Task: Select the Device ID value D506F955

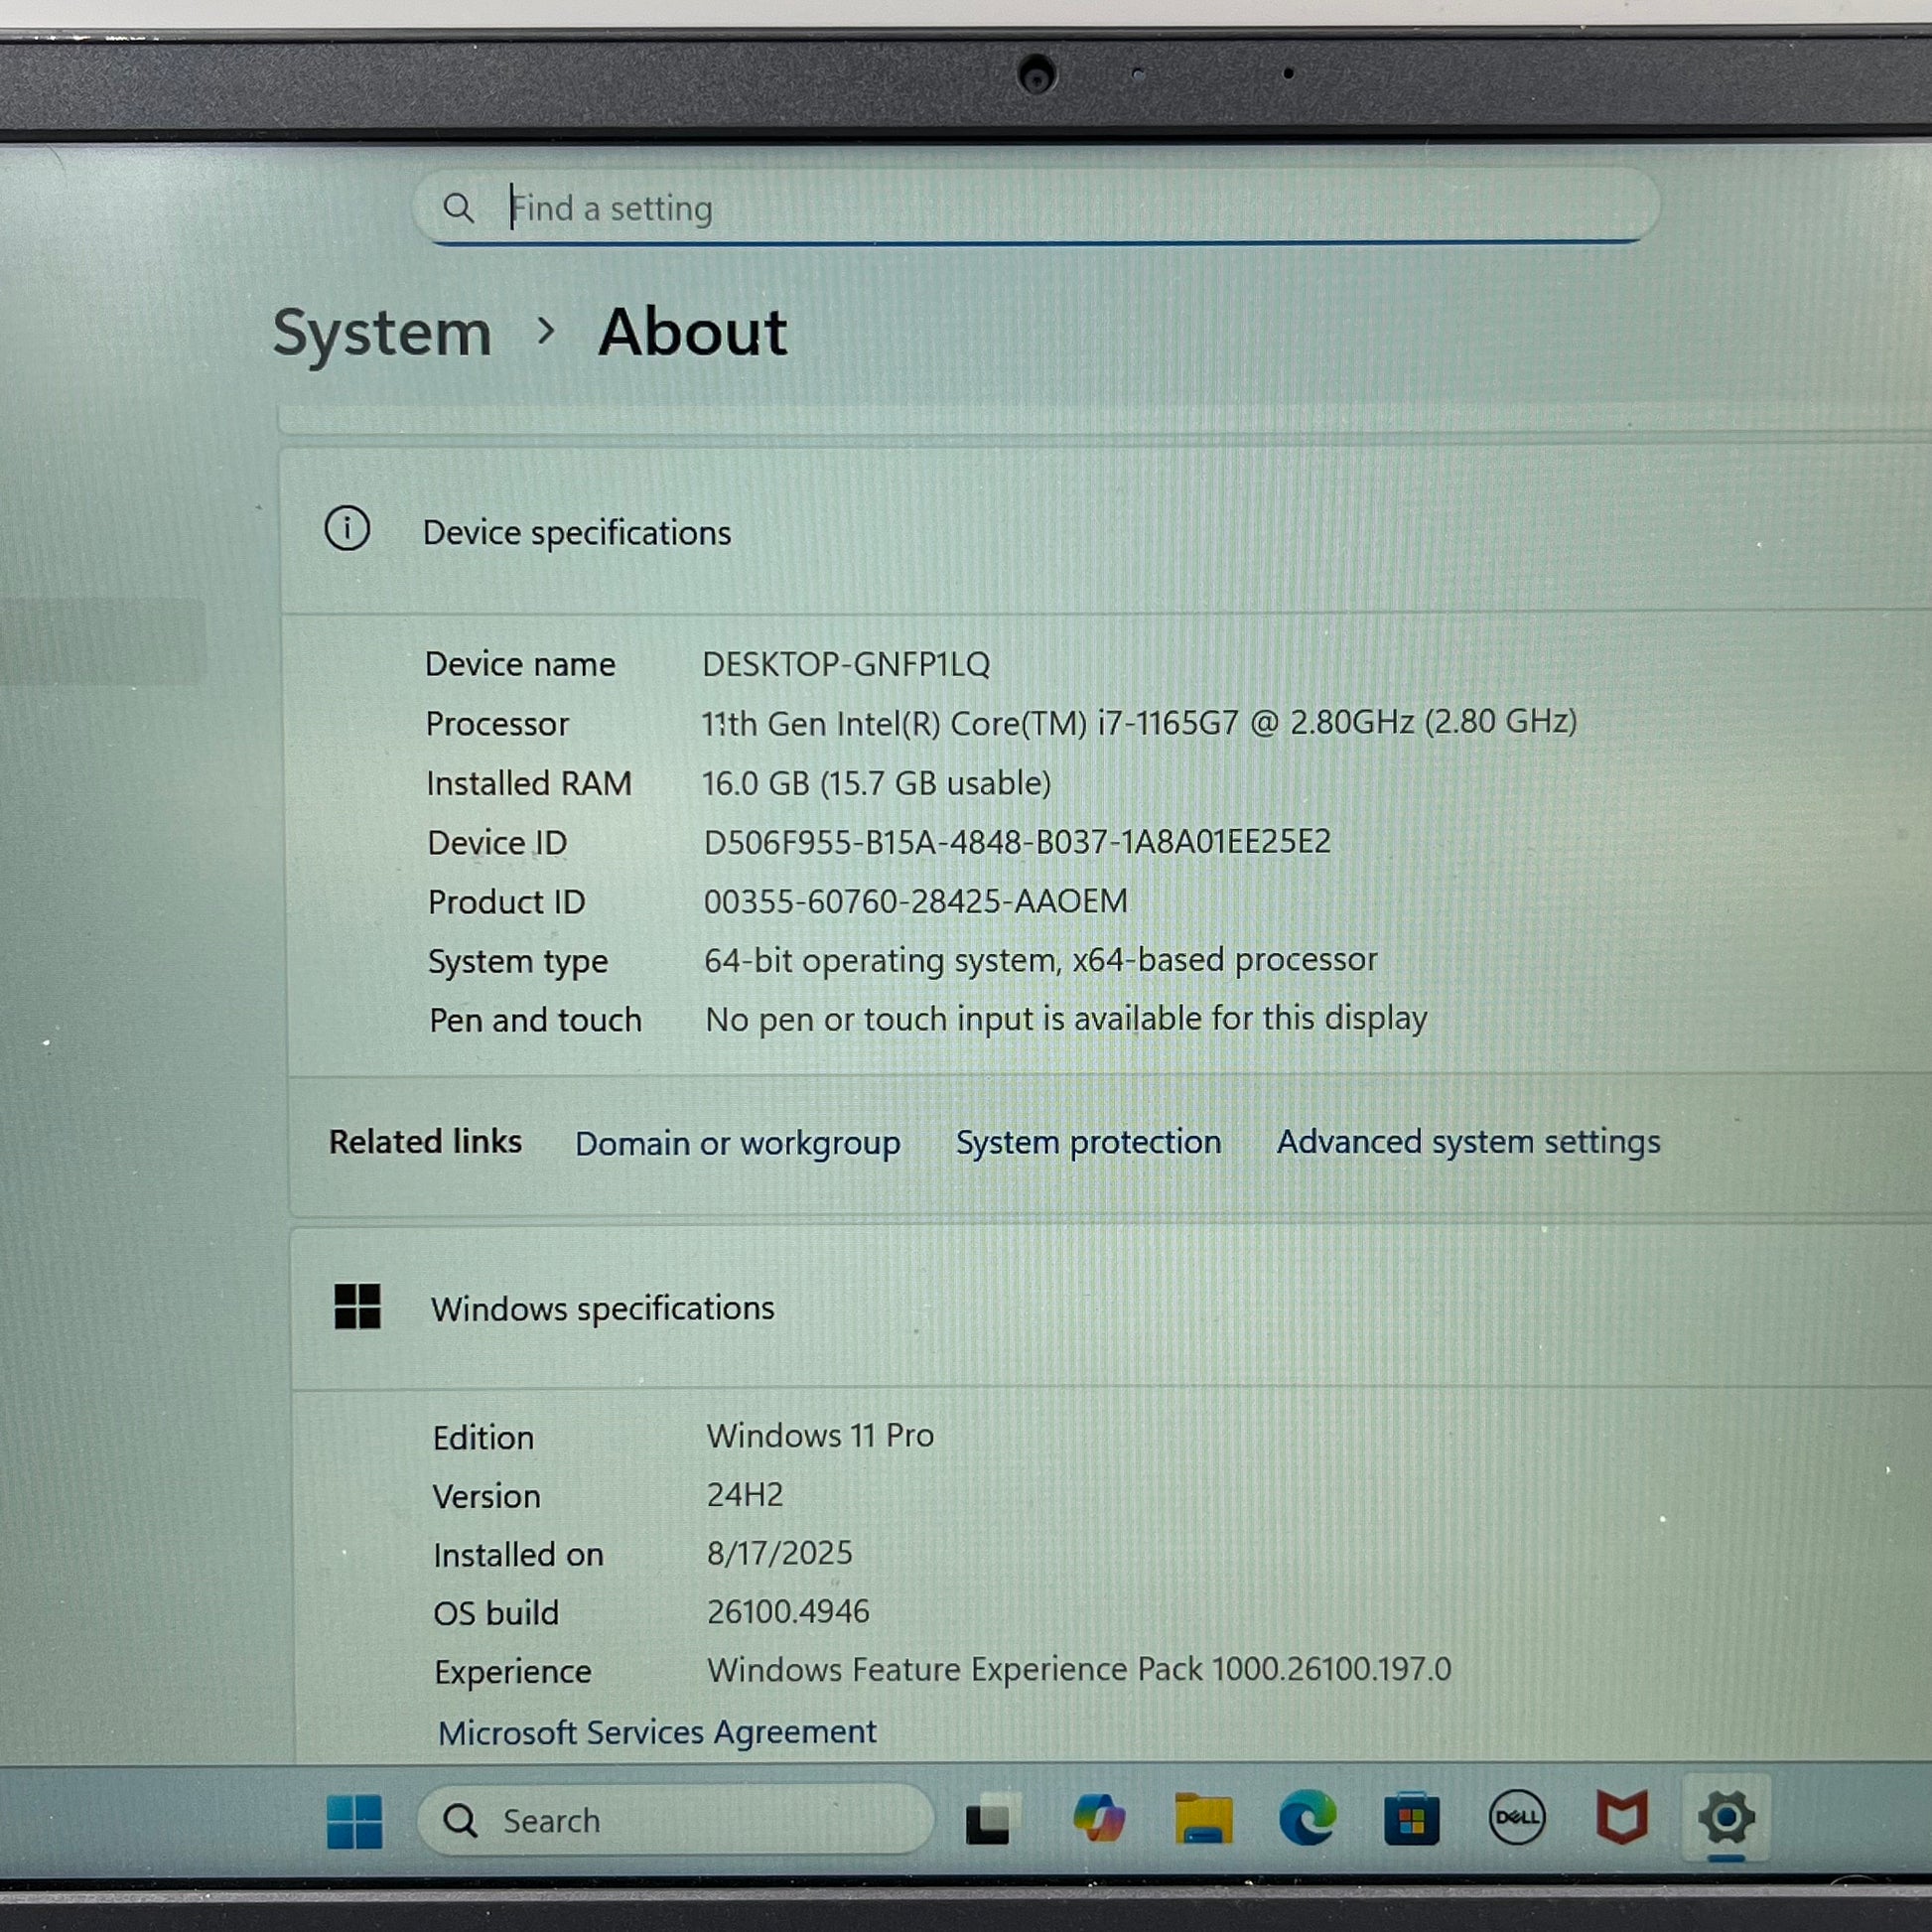Action: [1017, 842]
